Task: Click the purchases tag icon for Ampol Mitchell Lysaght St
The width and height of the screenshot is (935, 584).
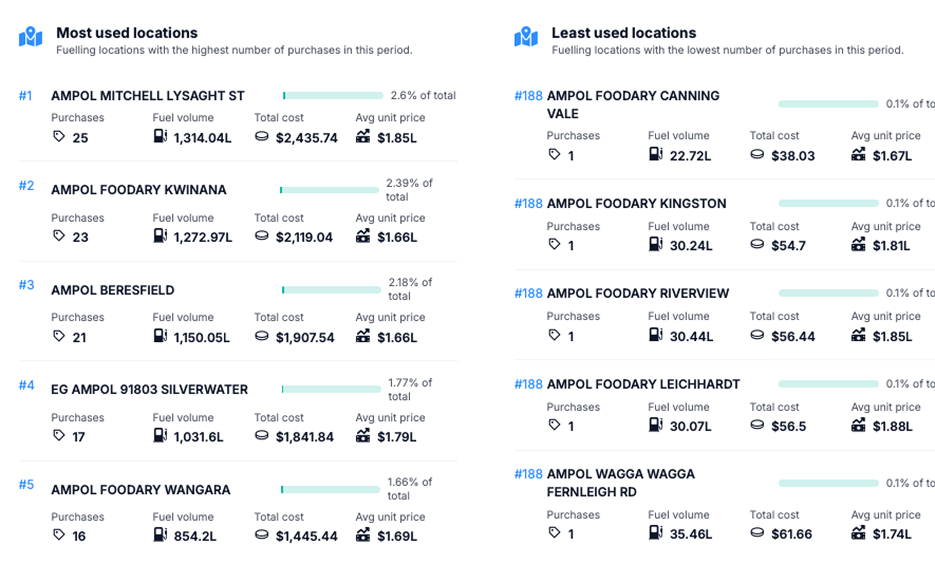Action: click(x=59, y=137)
